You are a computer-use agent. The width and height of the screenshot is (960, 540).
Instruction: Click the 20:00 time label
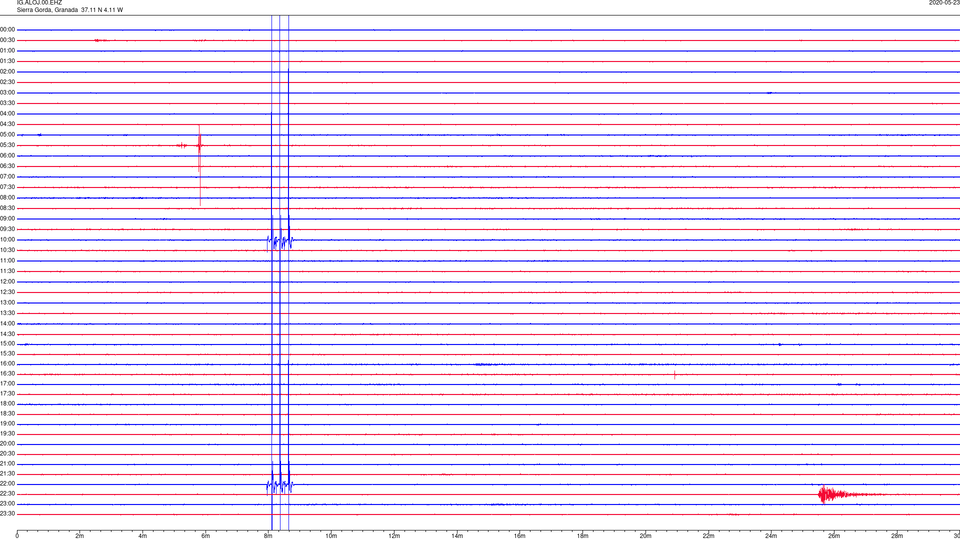click(x=7, y=443)
